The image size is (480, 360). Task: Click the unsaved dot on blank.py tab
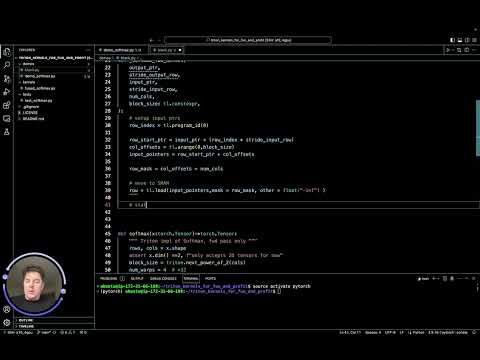click(x=180, y=50)
